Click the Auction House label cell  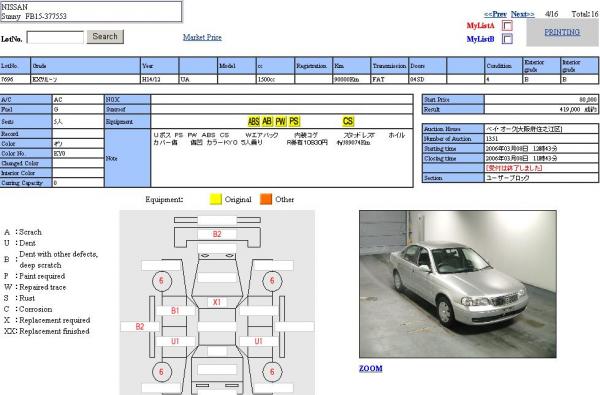453,129
